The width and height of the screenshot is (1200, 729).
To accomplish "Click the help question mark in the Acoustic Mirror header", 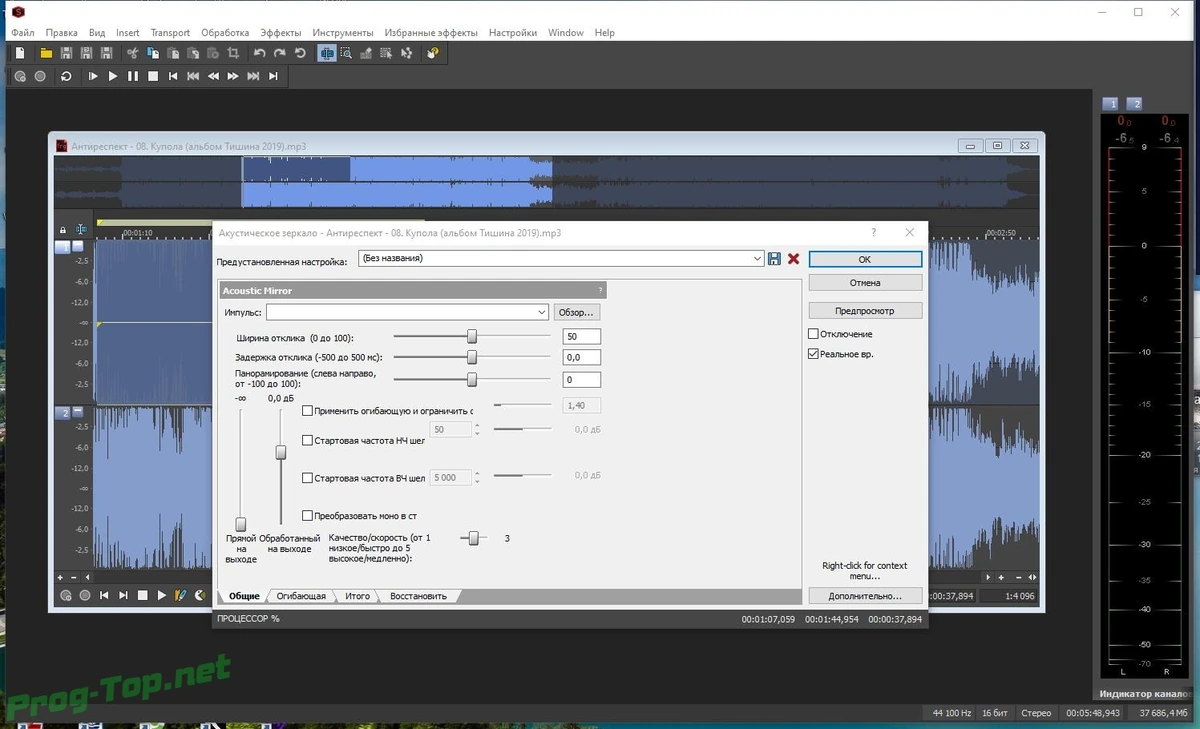I will (600, 290).
